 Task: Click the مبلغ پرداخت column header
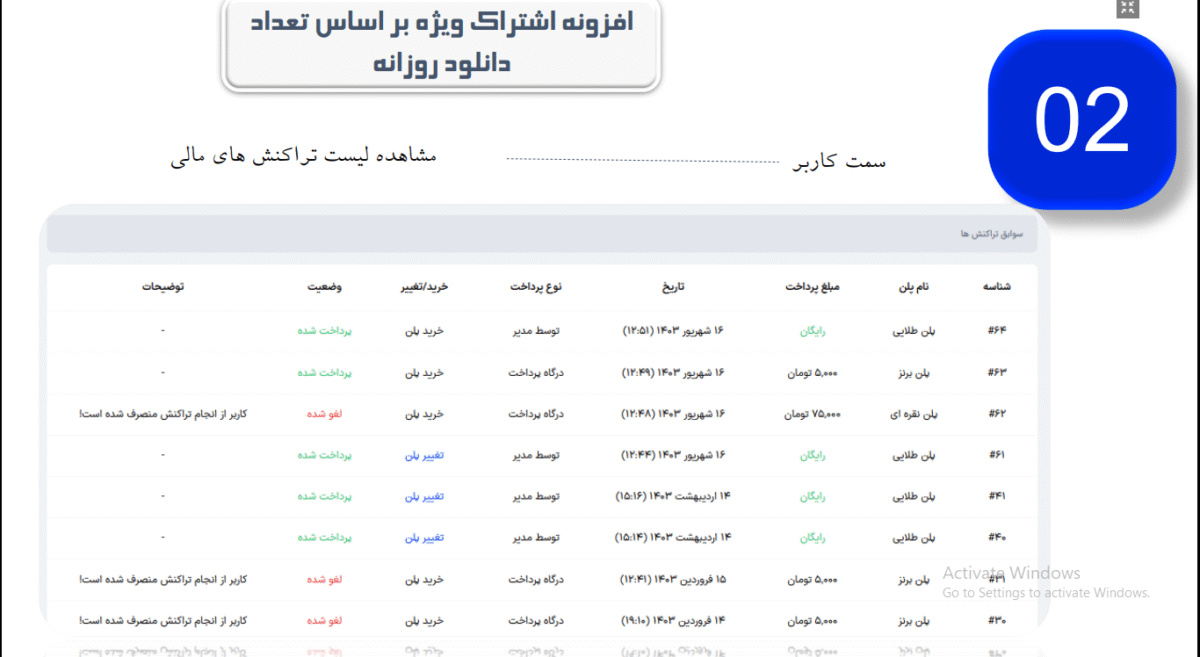(x=812, y=287)
